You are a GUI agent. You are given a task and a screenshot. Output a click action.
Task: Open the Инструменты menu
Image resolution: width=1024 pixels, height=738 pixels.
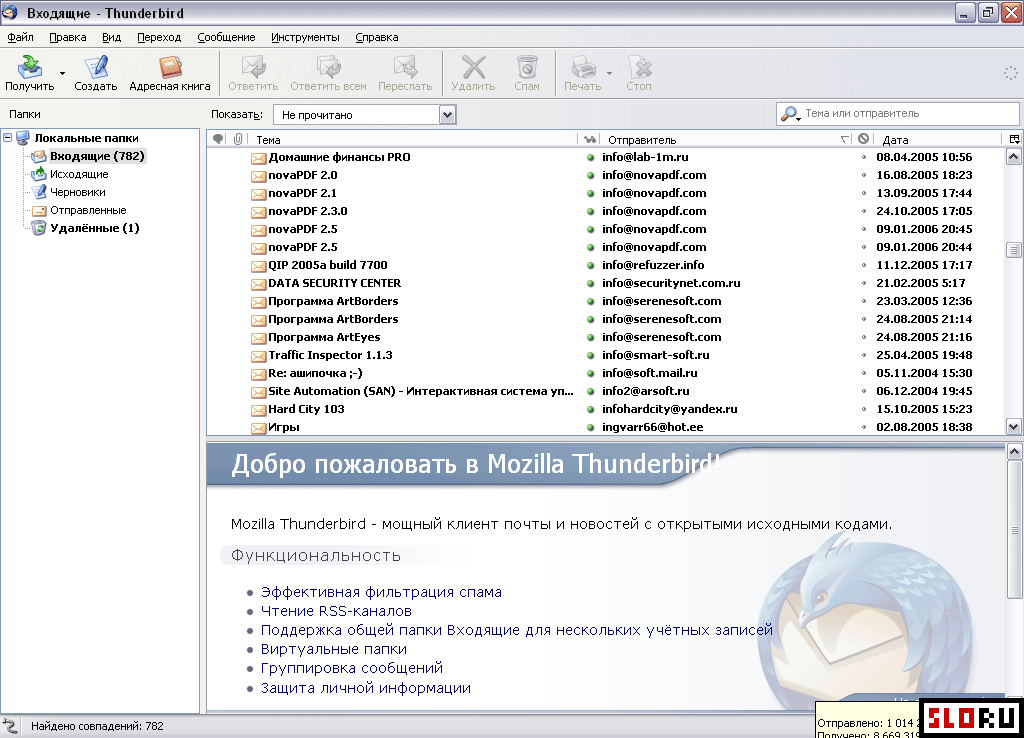pyautogui.click(x=305, y=37)
